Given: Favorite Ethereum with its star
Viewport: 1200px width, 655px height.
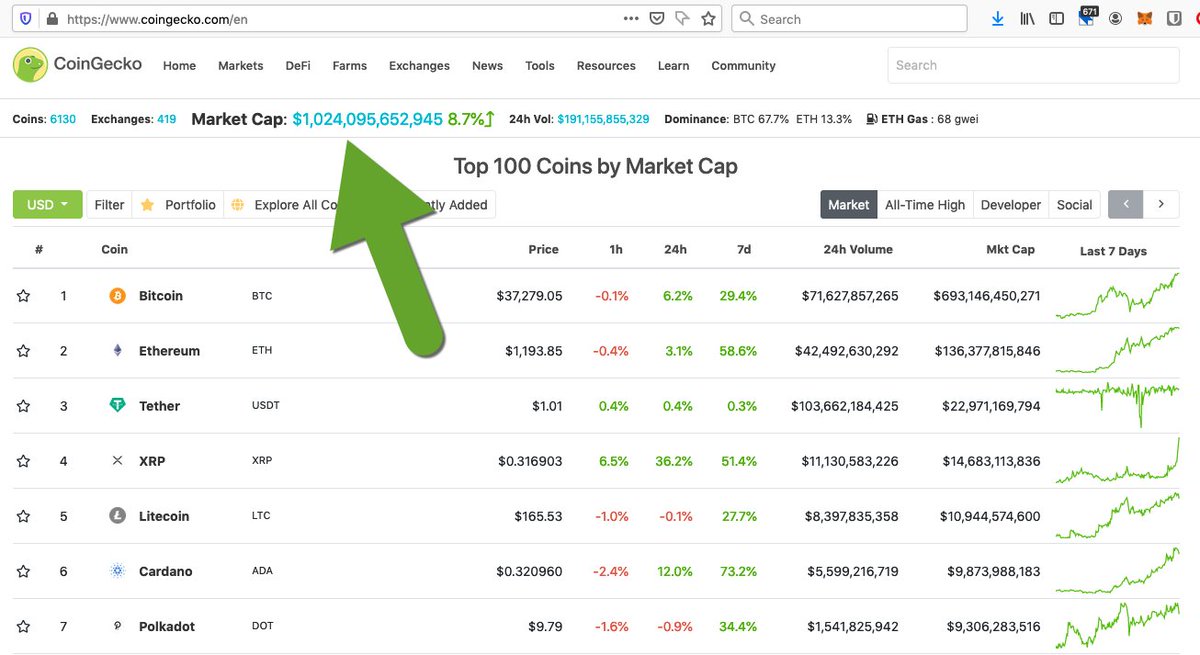Looking at the screenshot, I should tap(23, 351).
